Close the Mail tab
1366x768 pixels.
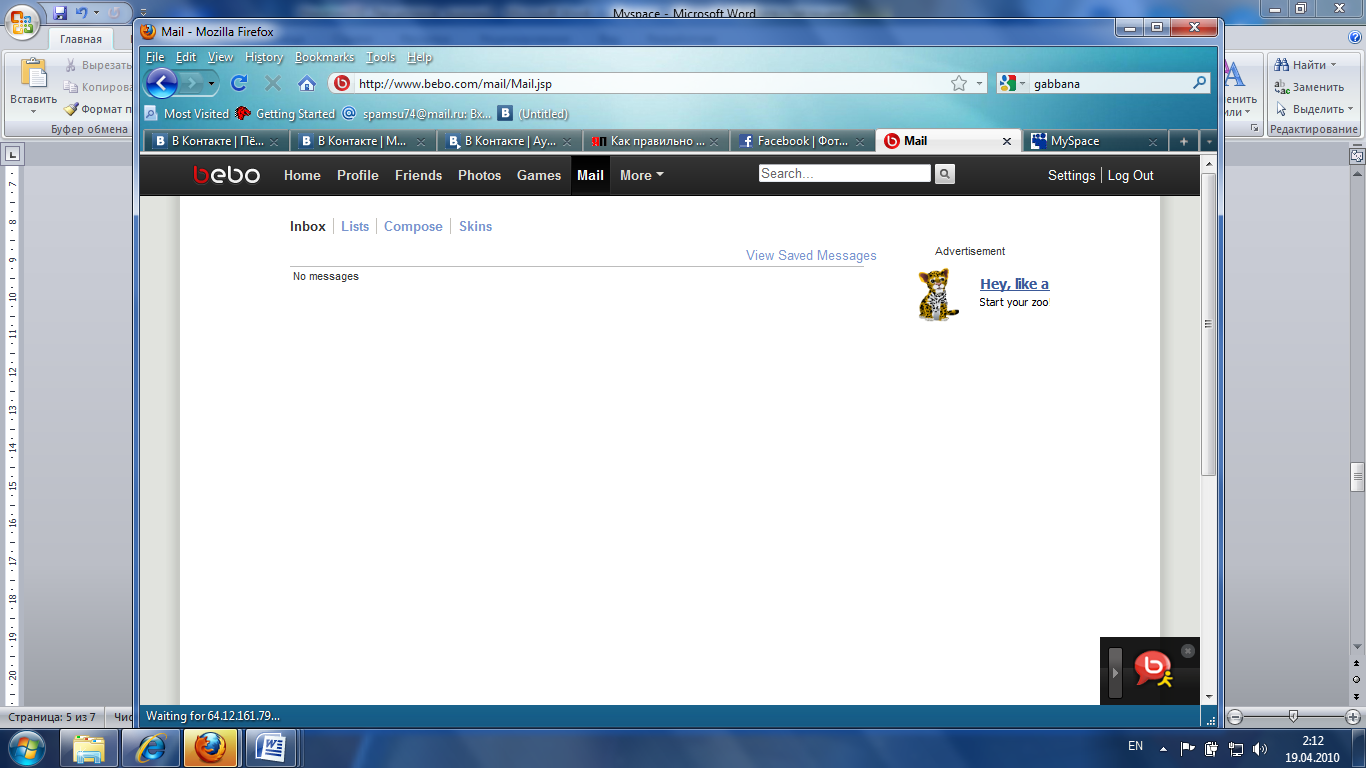(x=1007, y=141)
